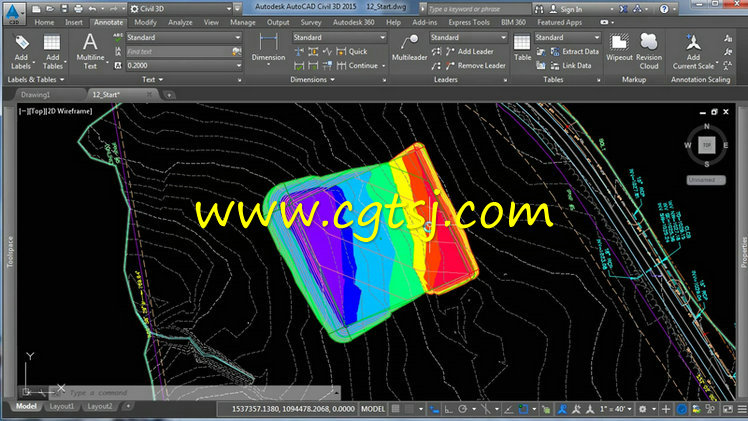Click the Find text search icon
748x421 pixels.
click(237, 51)
